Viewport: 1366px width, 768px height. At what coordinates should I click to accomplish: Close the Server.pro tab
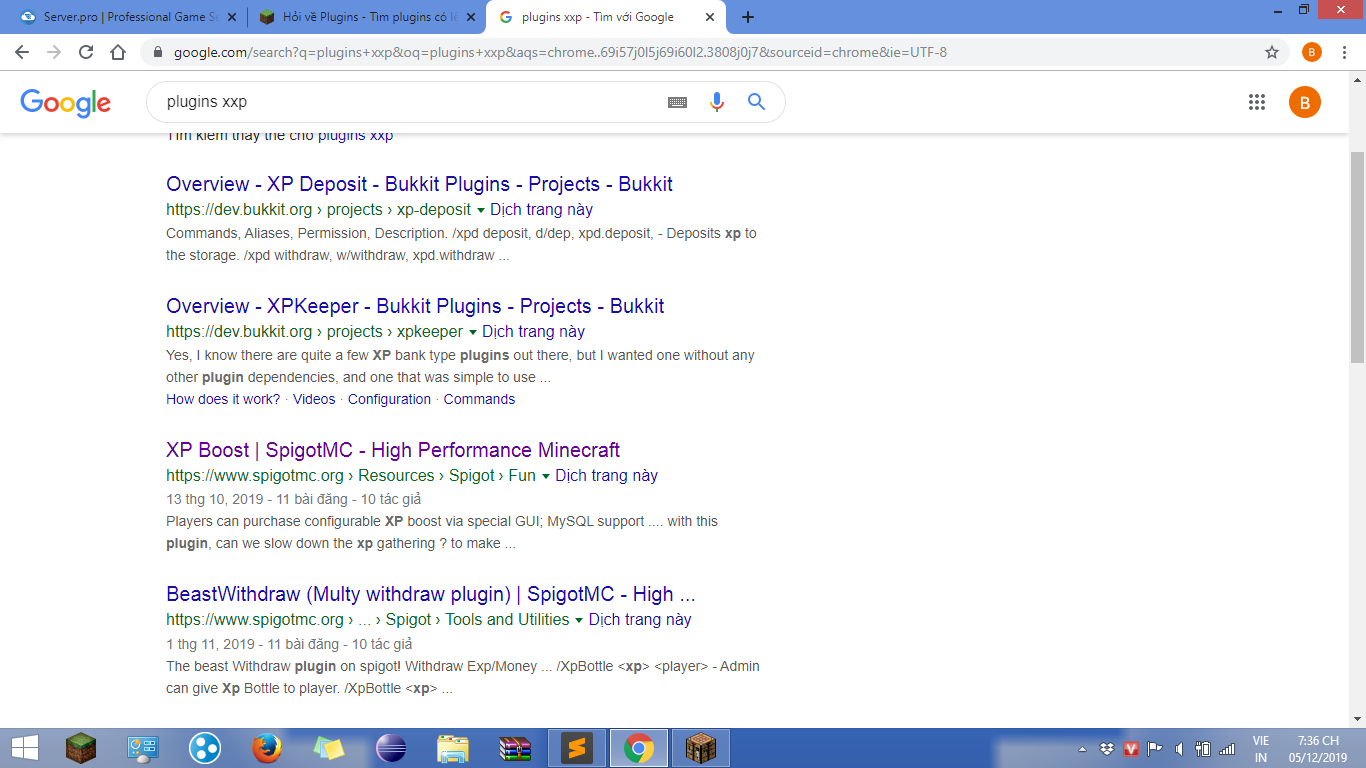(x=233, y=17)
